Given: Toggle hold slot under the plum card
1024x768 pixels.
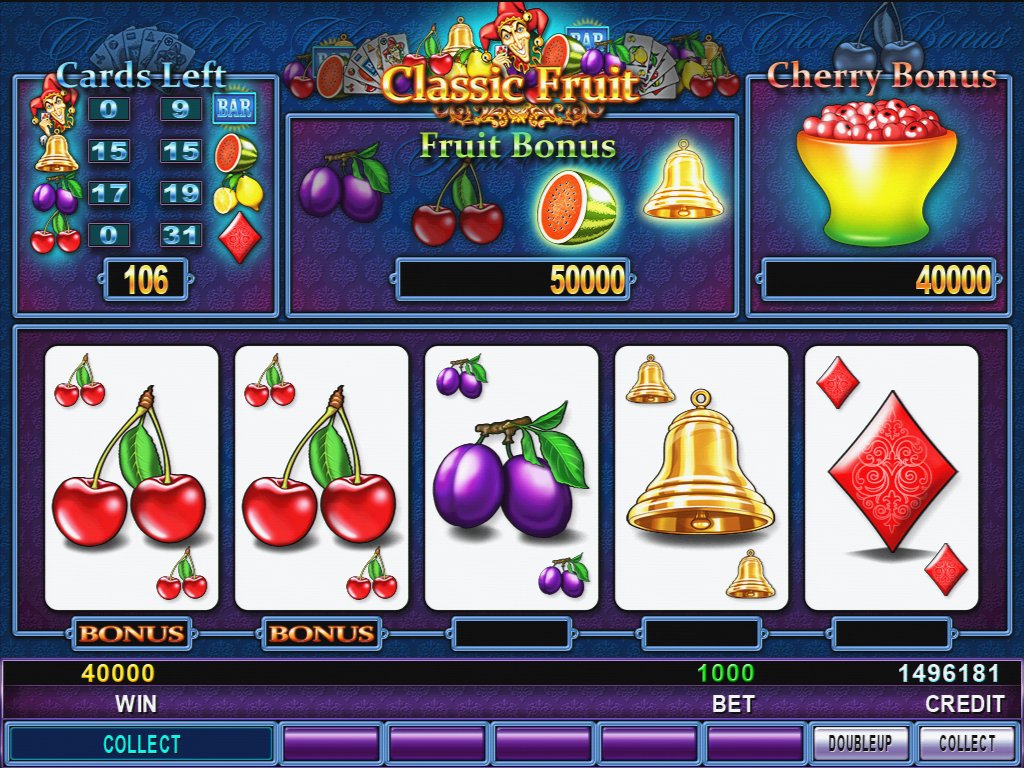Looking at the screenshot, I should point(511,633).
